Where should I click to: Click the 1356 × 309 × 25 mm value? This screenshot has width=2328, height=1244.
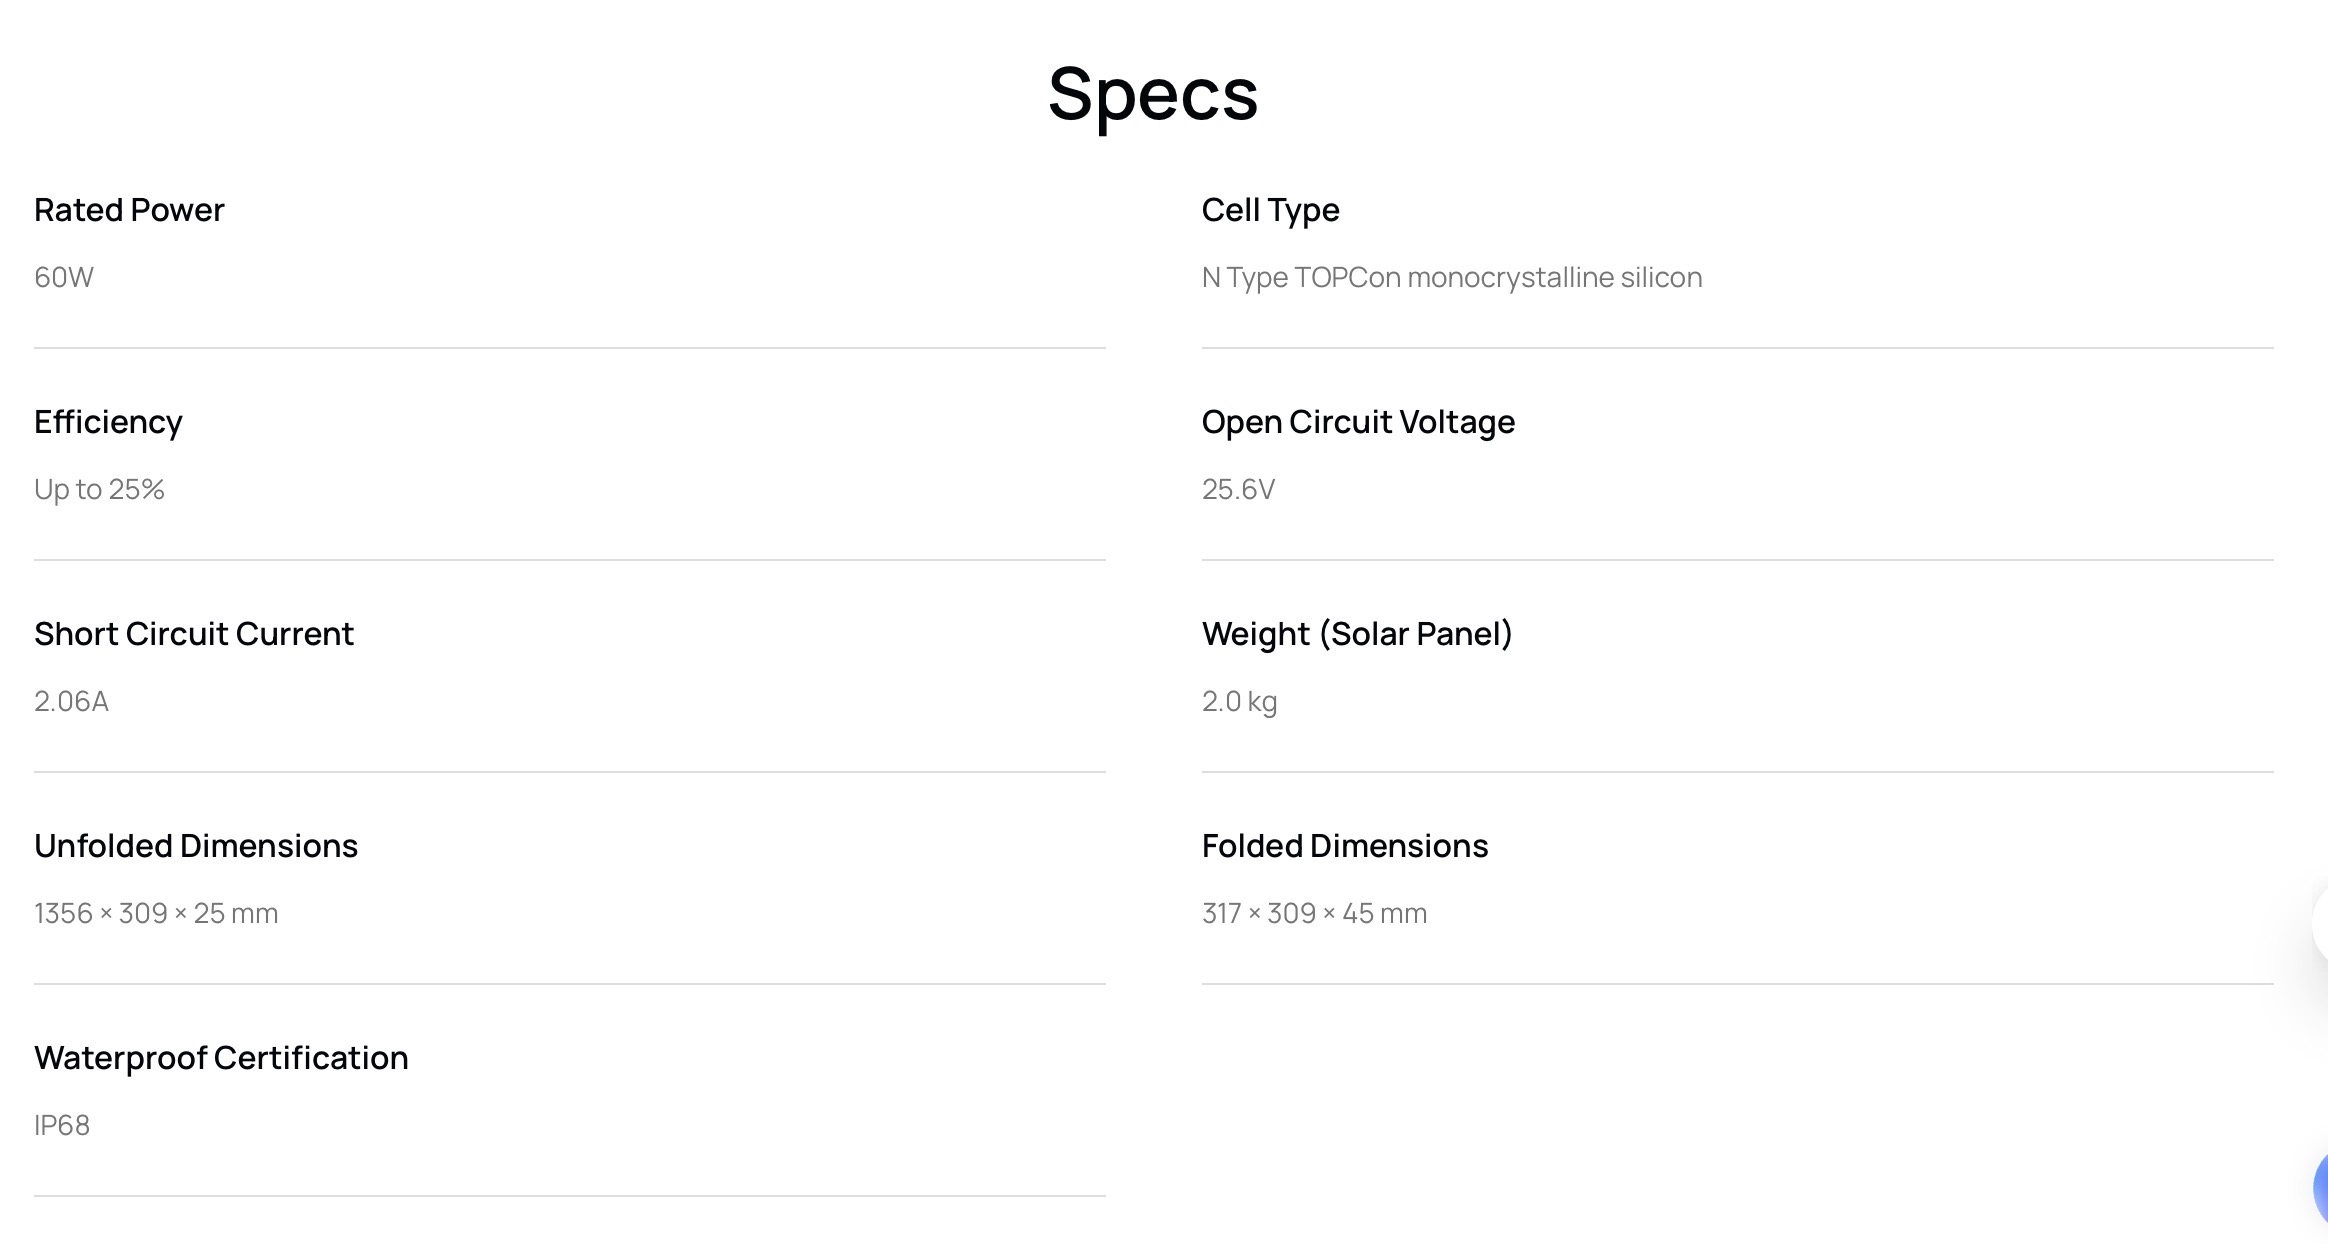(x=156, y=913)
